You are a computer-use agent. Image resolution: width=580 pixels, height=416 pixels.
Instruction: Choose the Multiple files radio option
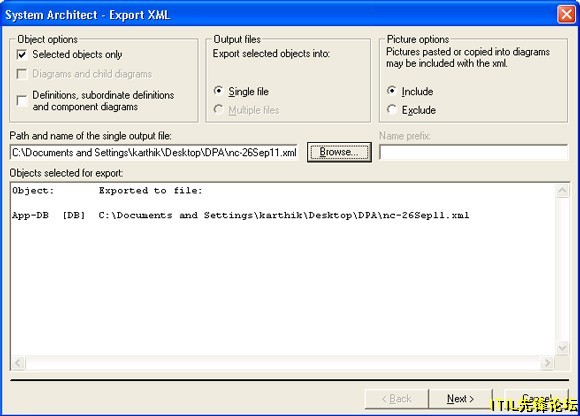(x=218, y=109)
